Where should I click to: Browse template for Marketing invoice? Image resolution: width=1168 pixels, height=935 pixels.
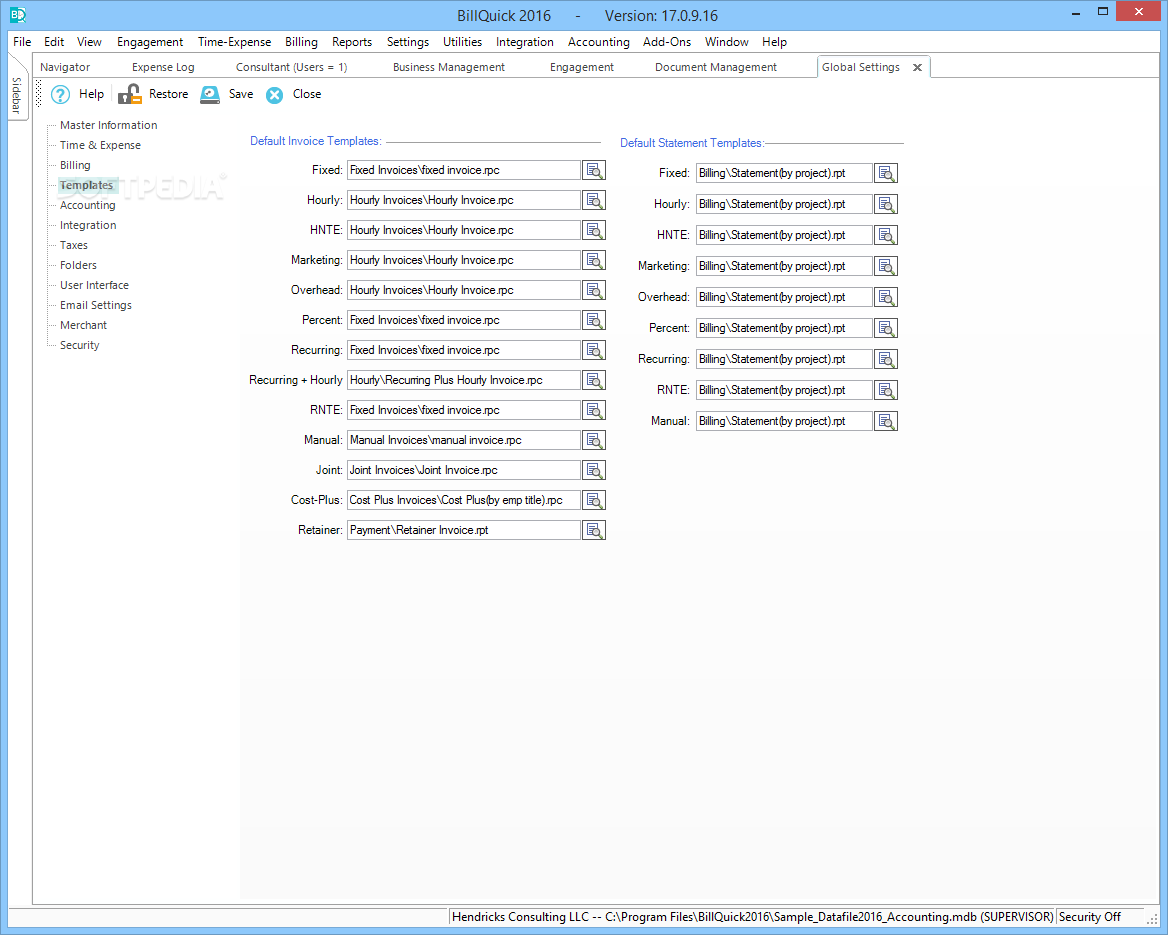594,260
